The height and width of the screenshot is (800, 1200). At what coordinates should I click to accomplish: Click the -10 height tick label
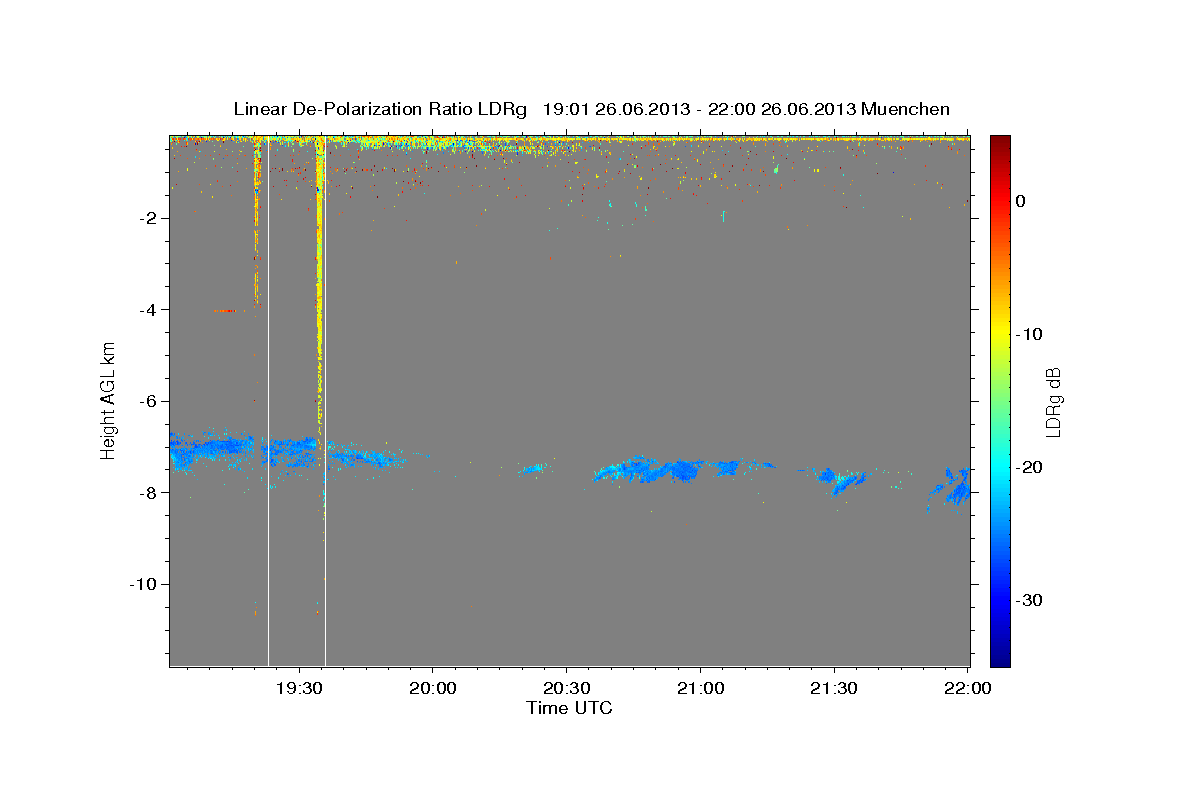(x=145, y=584)
